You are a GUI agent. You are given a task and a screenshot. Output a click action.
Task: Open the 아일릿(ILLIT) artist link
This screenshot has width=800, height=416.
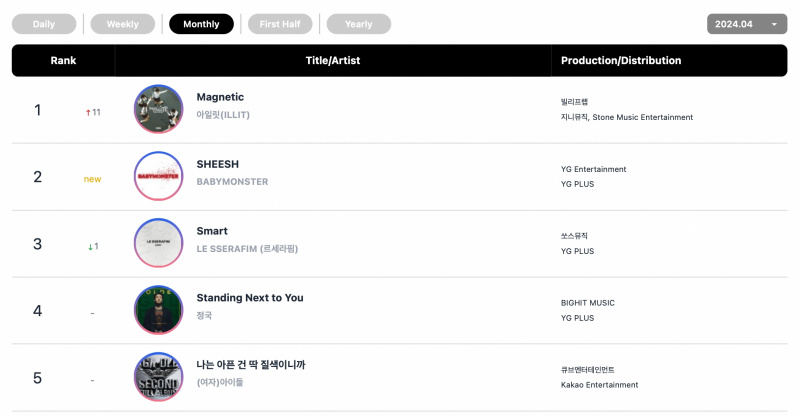click(x=223, y=115)
